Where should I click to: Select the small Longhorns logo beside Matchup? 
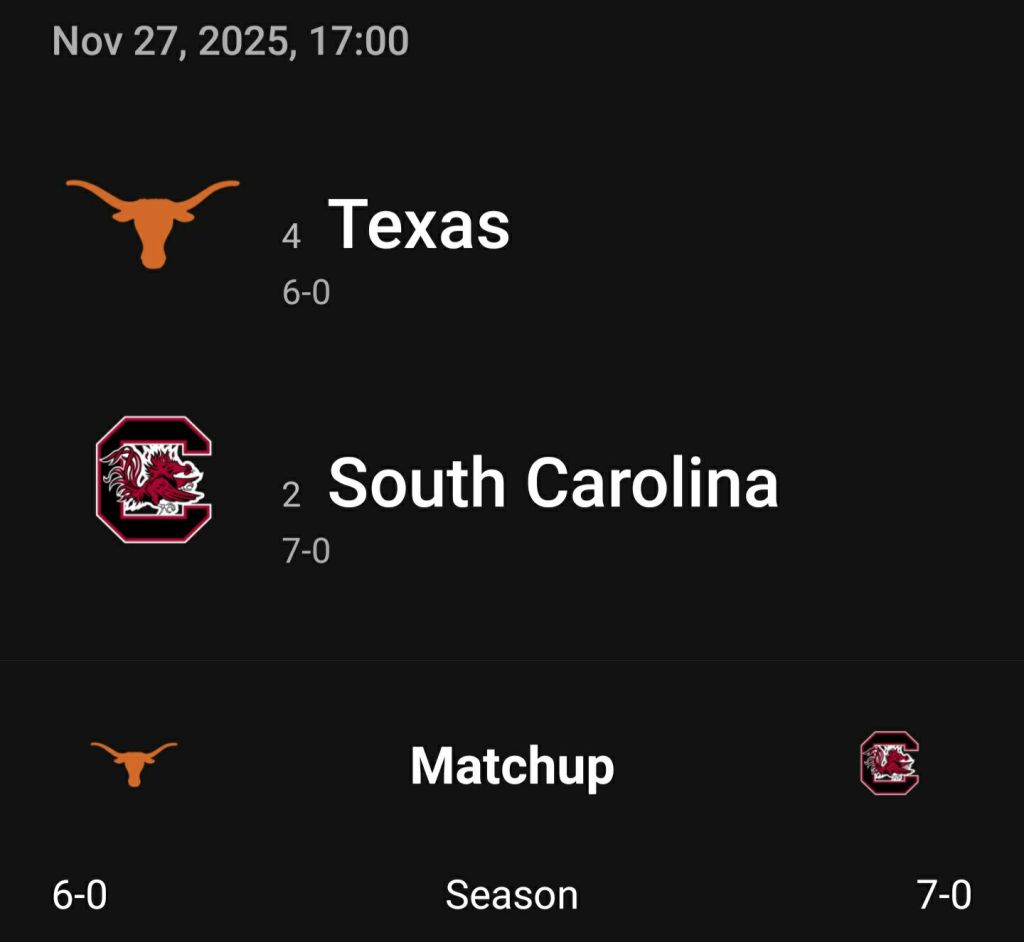coord(133,763)
